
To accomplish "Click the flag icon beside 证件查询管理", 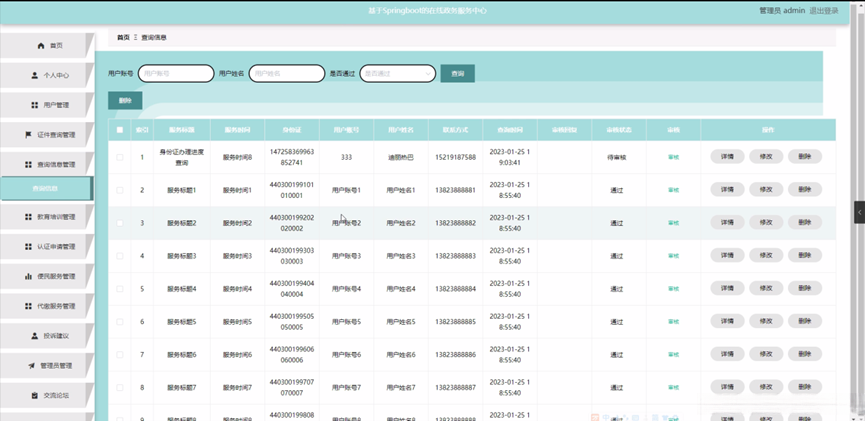I will 29,135.
